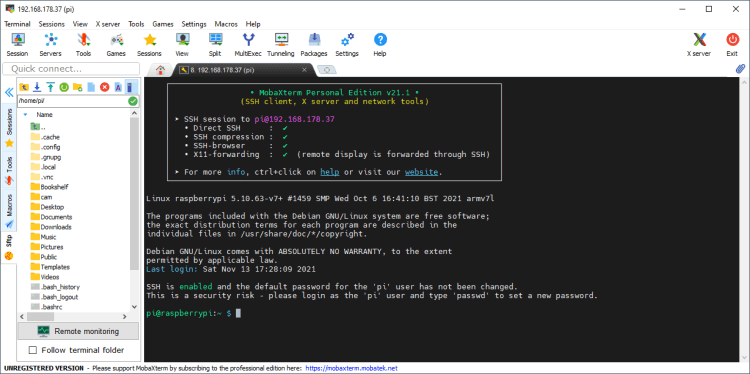The image size is (750, 374).
Task: Delete selected files with red X icon
Action: coord(104,87)
